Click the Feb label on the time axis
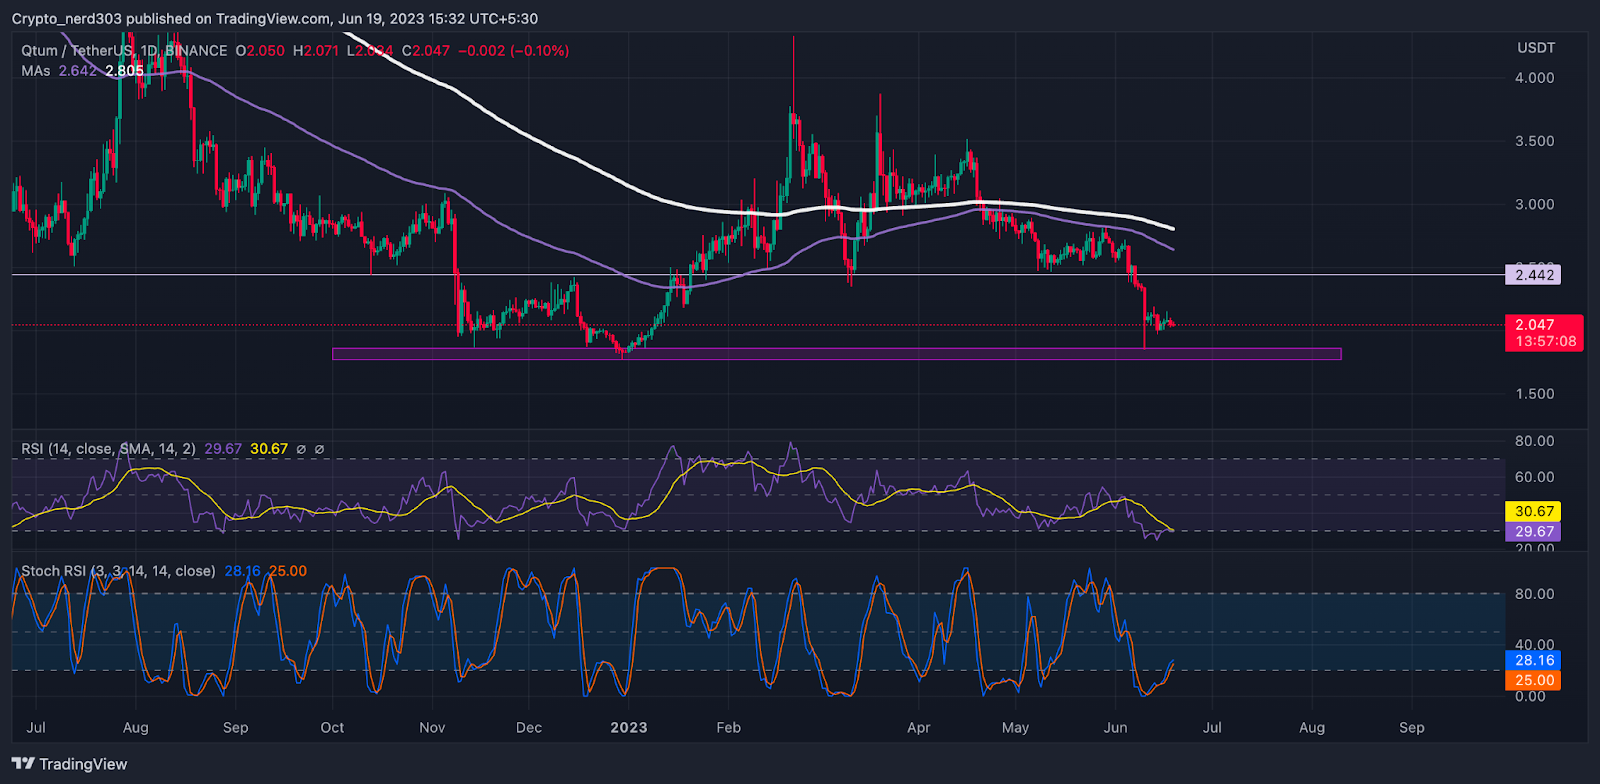The image size is (1600, 784). pos(728,727)
